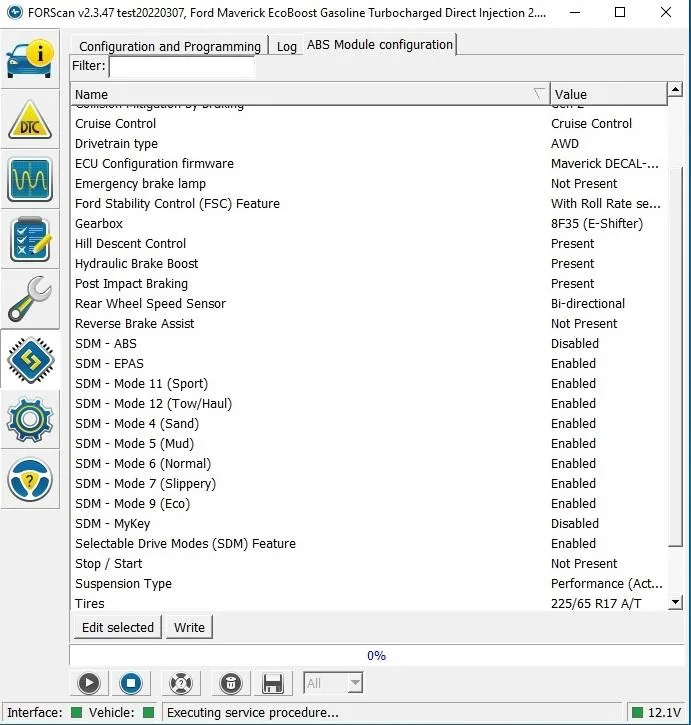The height and width of the screenshot is (725, 691).
Task: Select the SDM - Mode 11 (Sport) row
Action: click(369, 383)
